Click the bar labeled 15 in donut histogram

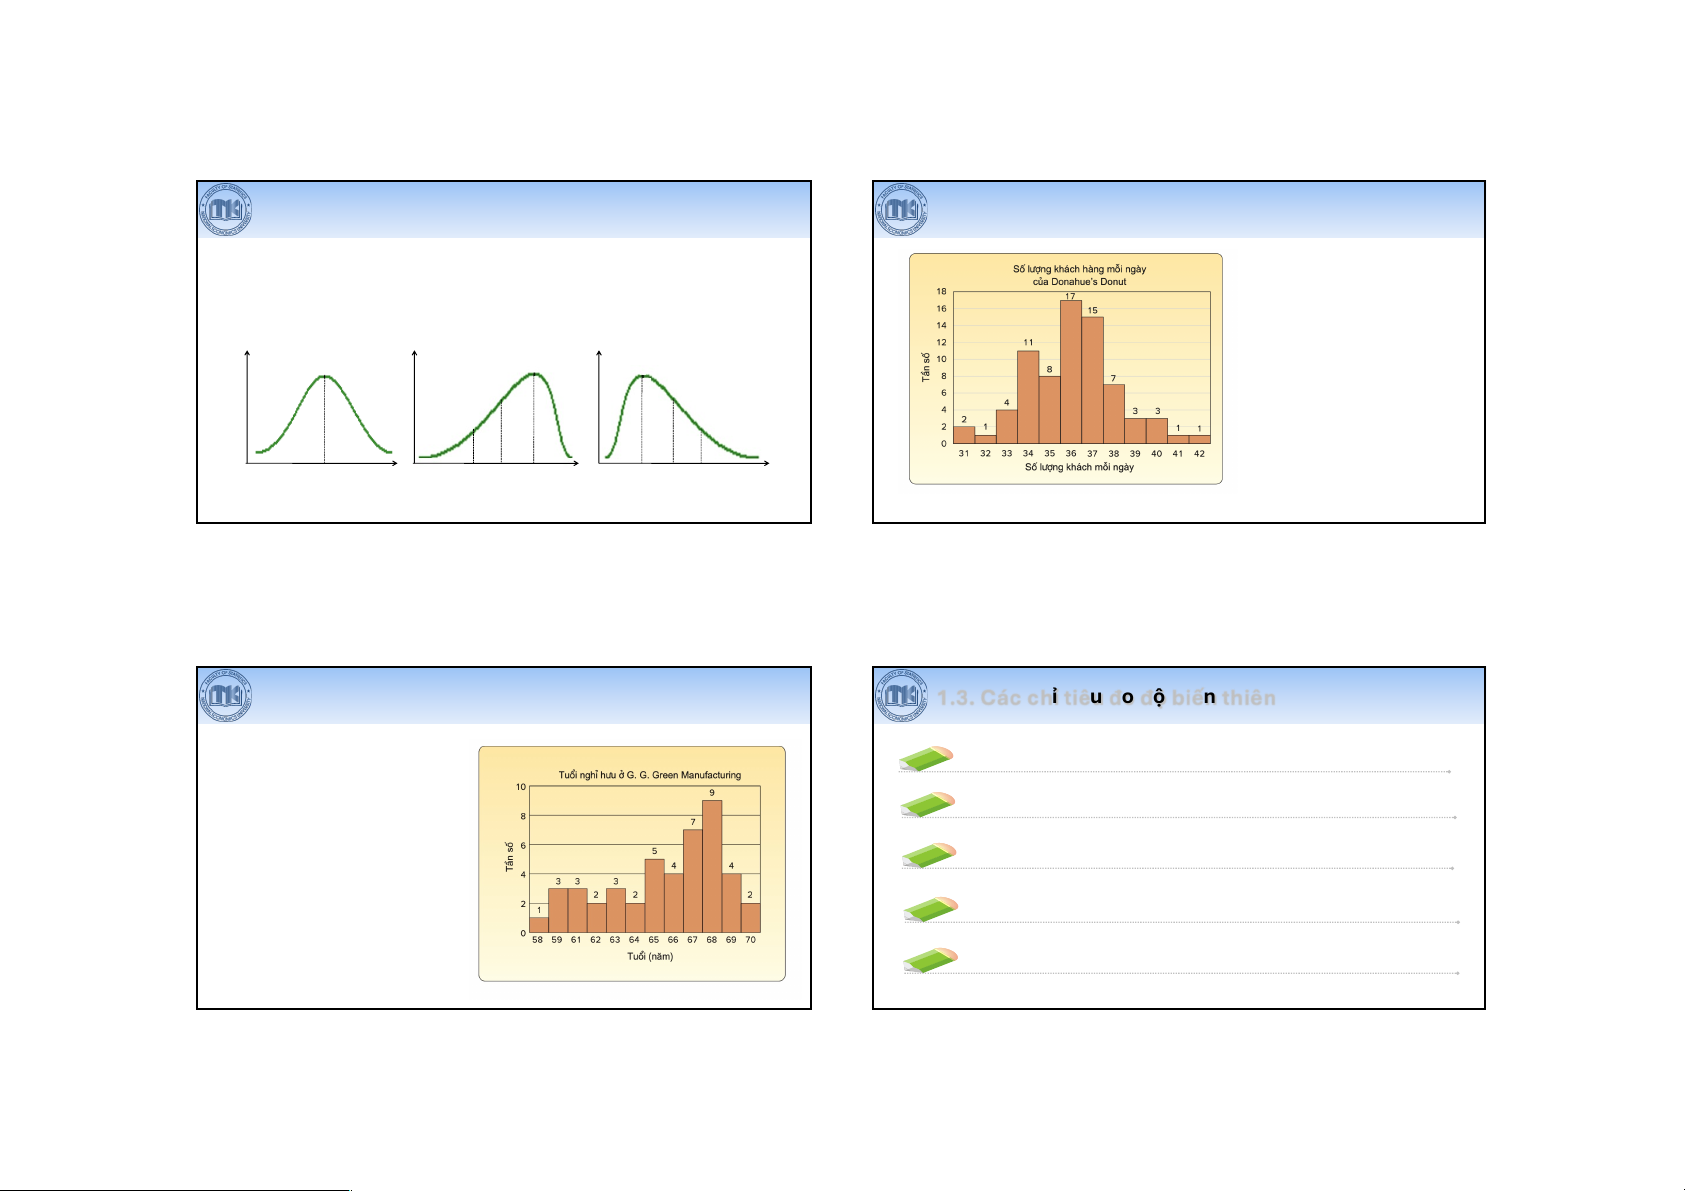click(1092, 380)
